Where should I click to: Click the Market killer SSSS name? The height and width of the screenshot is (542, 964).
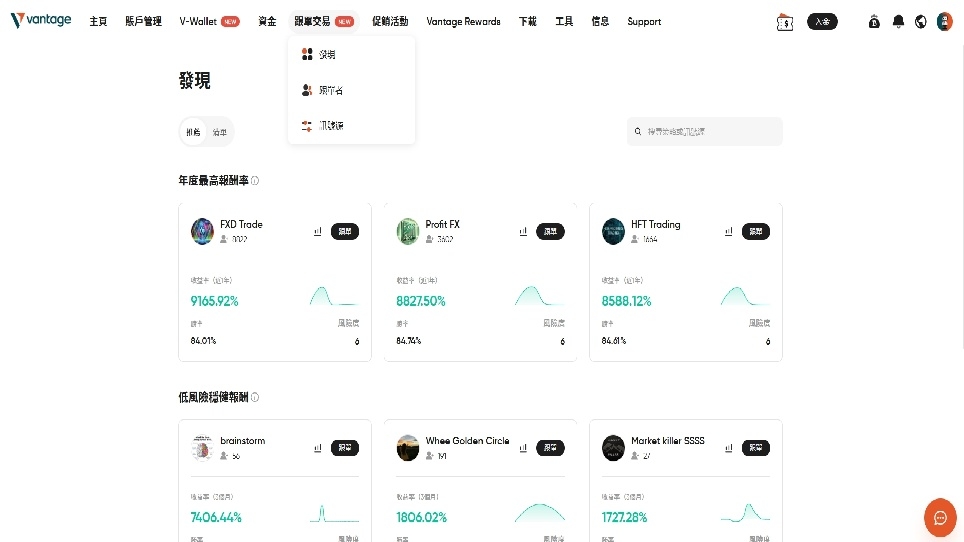tap(668, 441)
